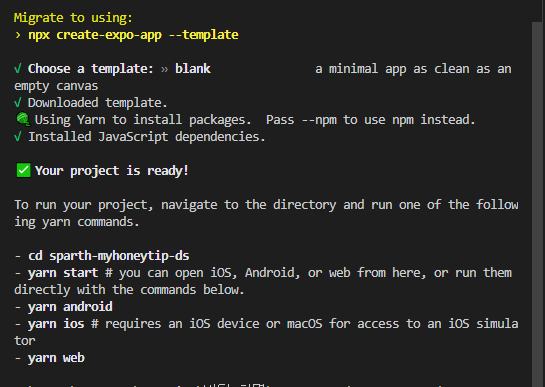
Task: Click the 'Migrate to using:' line
Action: (73, 18)
